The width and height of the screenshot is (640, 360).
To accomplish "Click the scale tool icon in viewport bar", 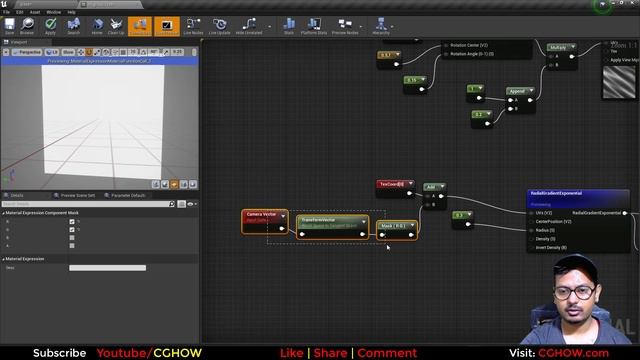I will coord(97,52).
